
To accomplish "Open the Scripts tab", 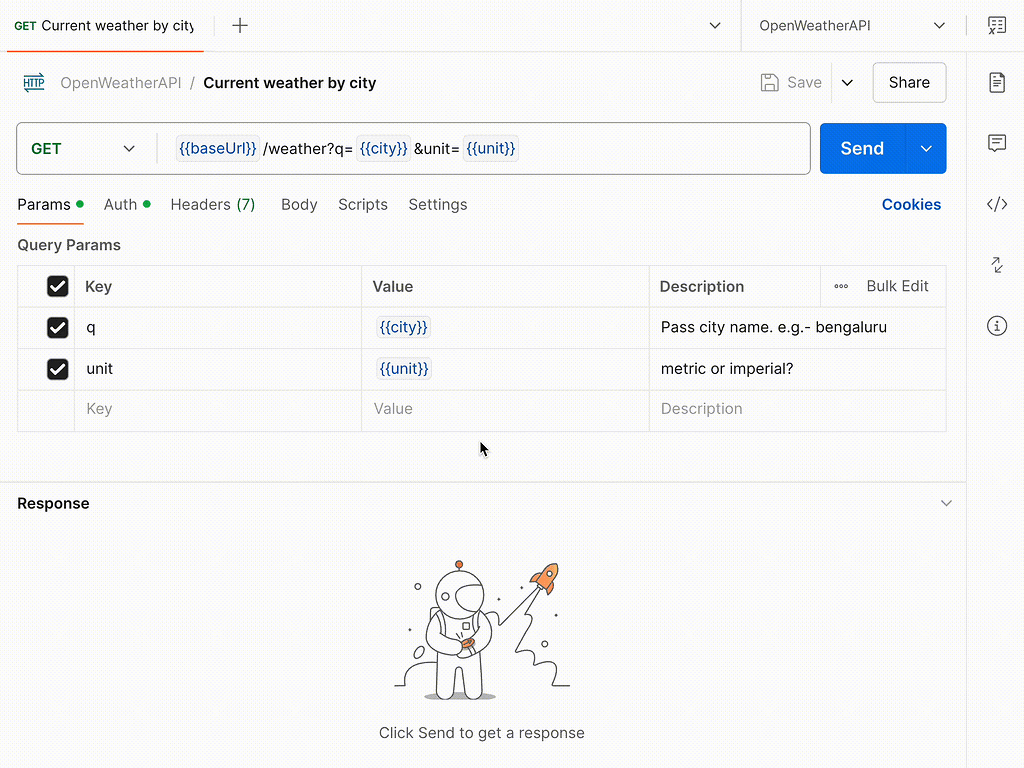I will tap(362, 204).
